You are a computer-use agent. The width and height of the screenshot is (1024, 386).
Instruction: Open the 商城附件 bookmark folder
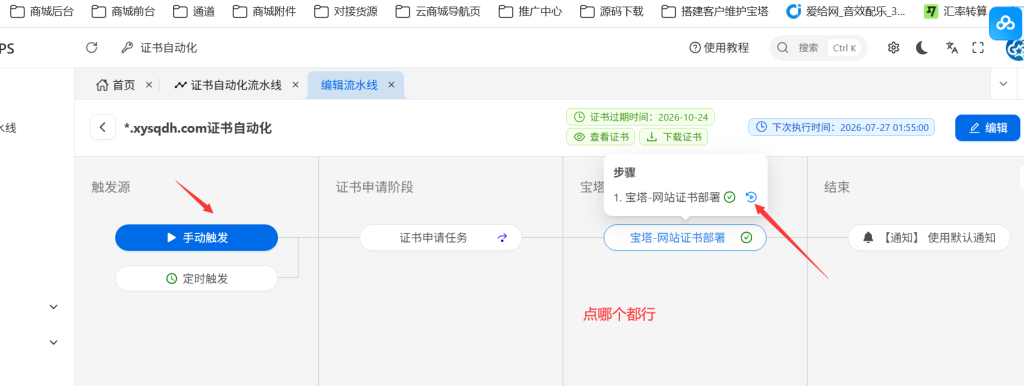point(264,11)
